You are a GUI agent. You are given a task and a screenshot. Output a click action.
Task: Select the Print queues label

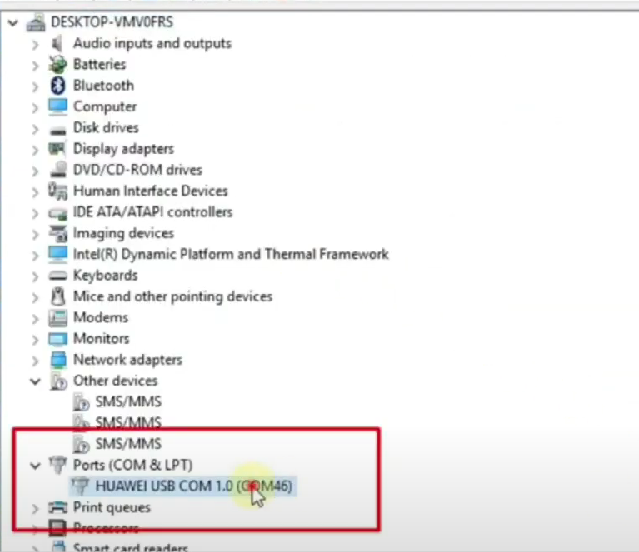pyautogui.click(x=112, y=508)
